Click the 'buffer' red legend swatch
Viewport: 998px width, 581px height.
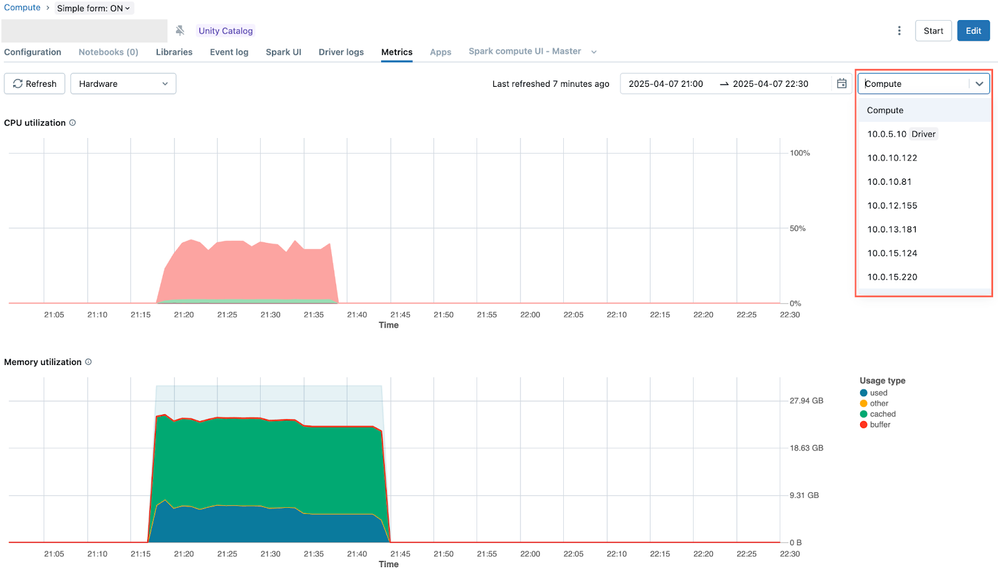863,425
